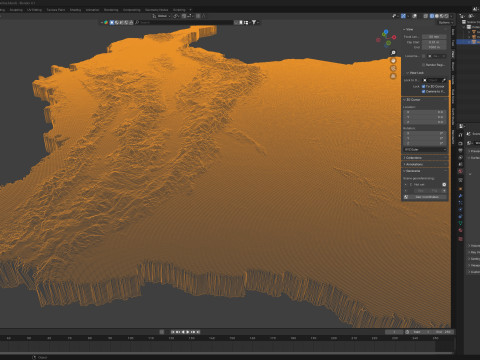
Task: Click the CRS settings gear in Geoscene panel
Action: tap(444, 184)
